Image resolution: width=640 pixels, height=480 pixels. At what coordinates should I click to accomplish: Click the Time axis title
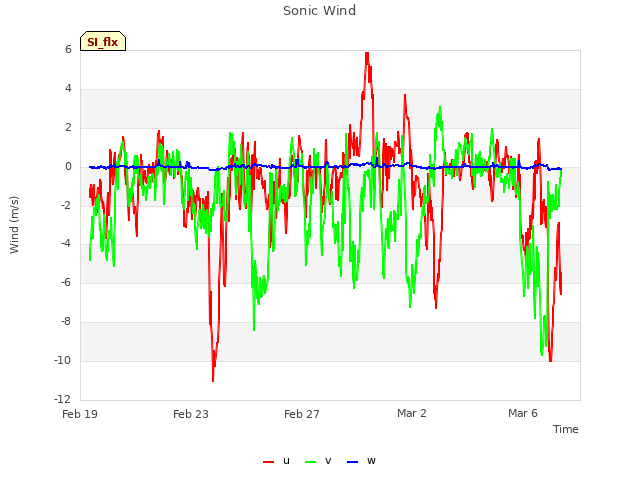tap(566, 429)
